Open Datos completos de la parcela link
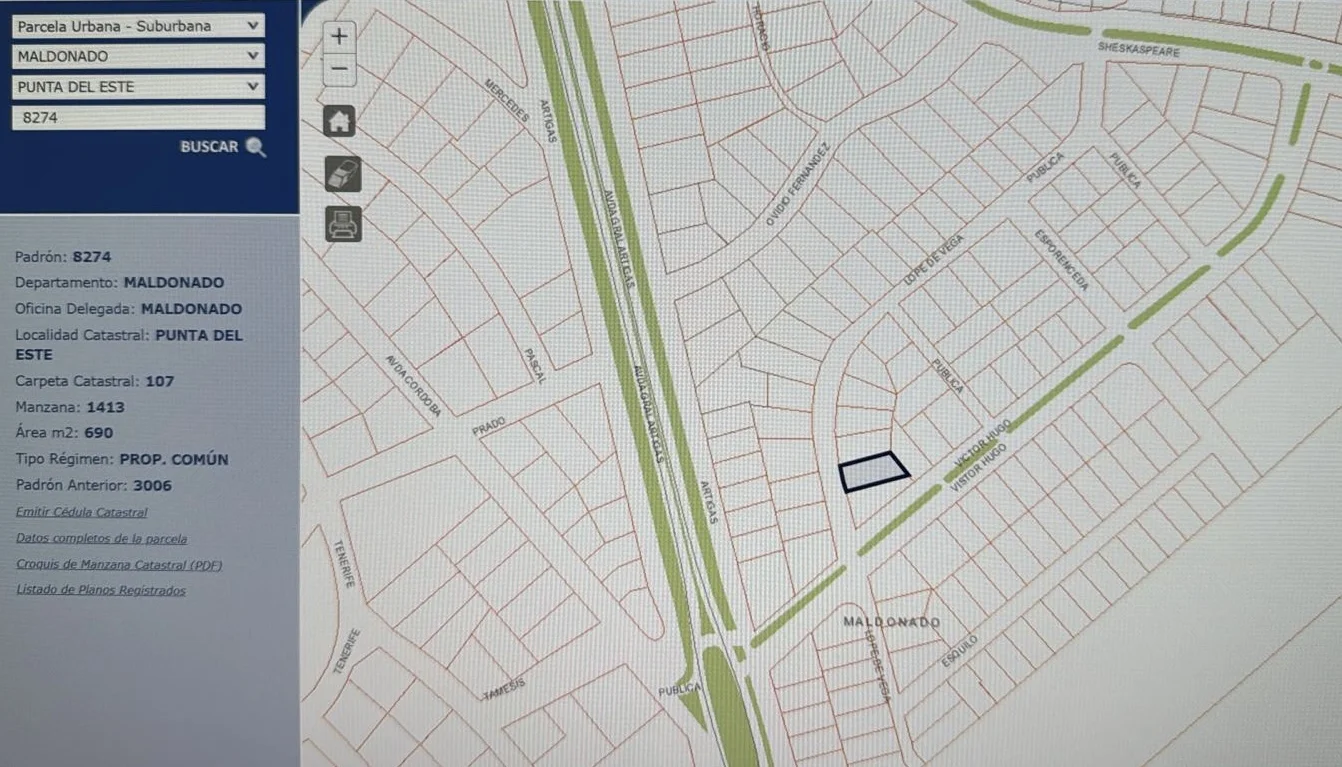1342x767 pixels. pos(101,538)
